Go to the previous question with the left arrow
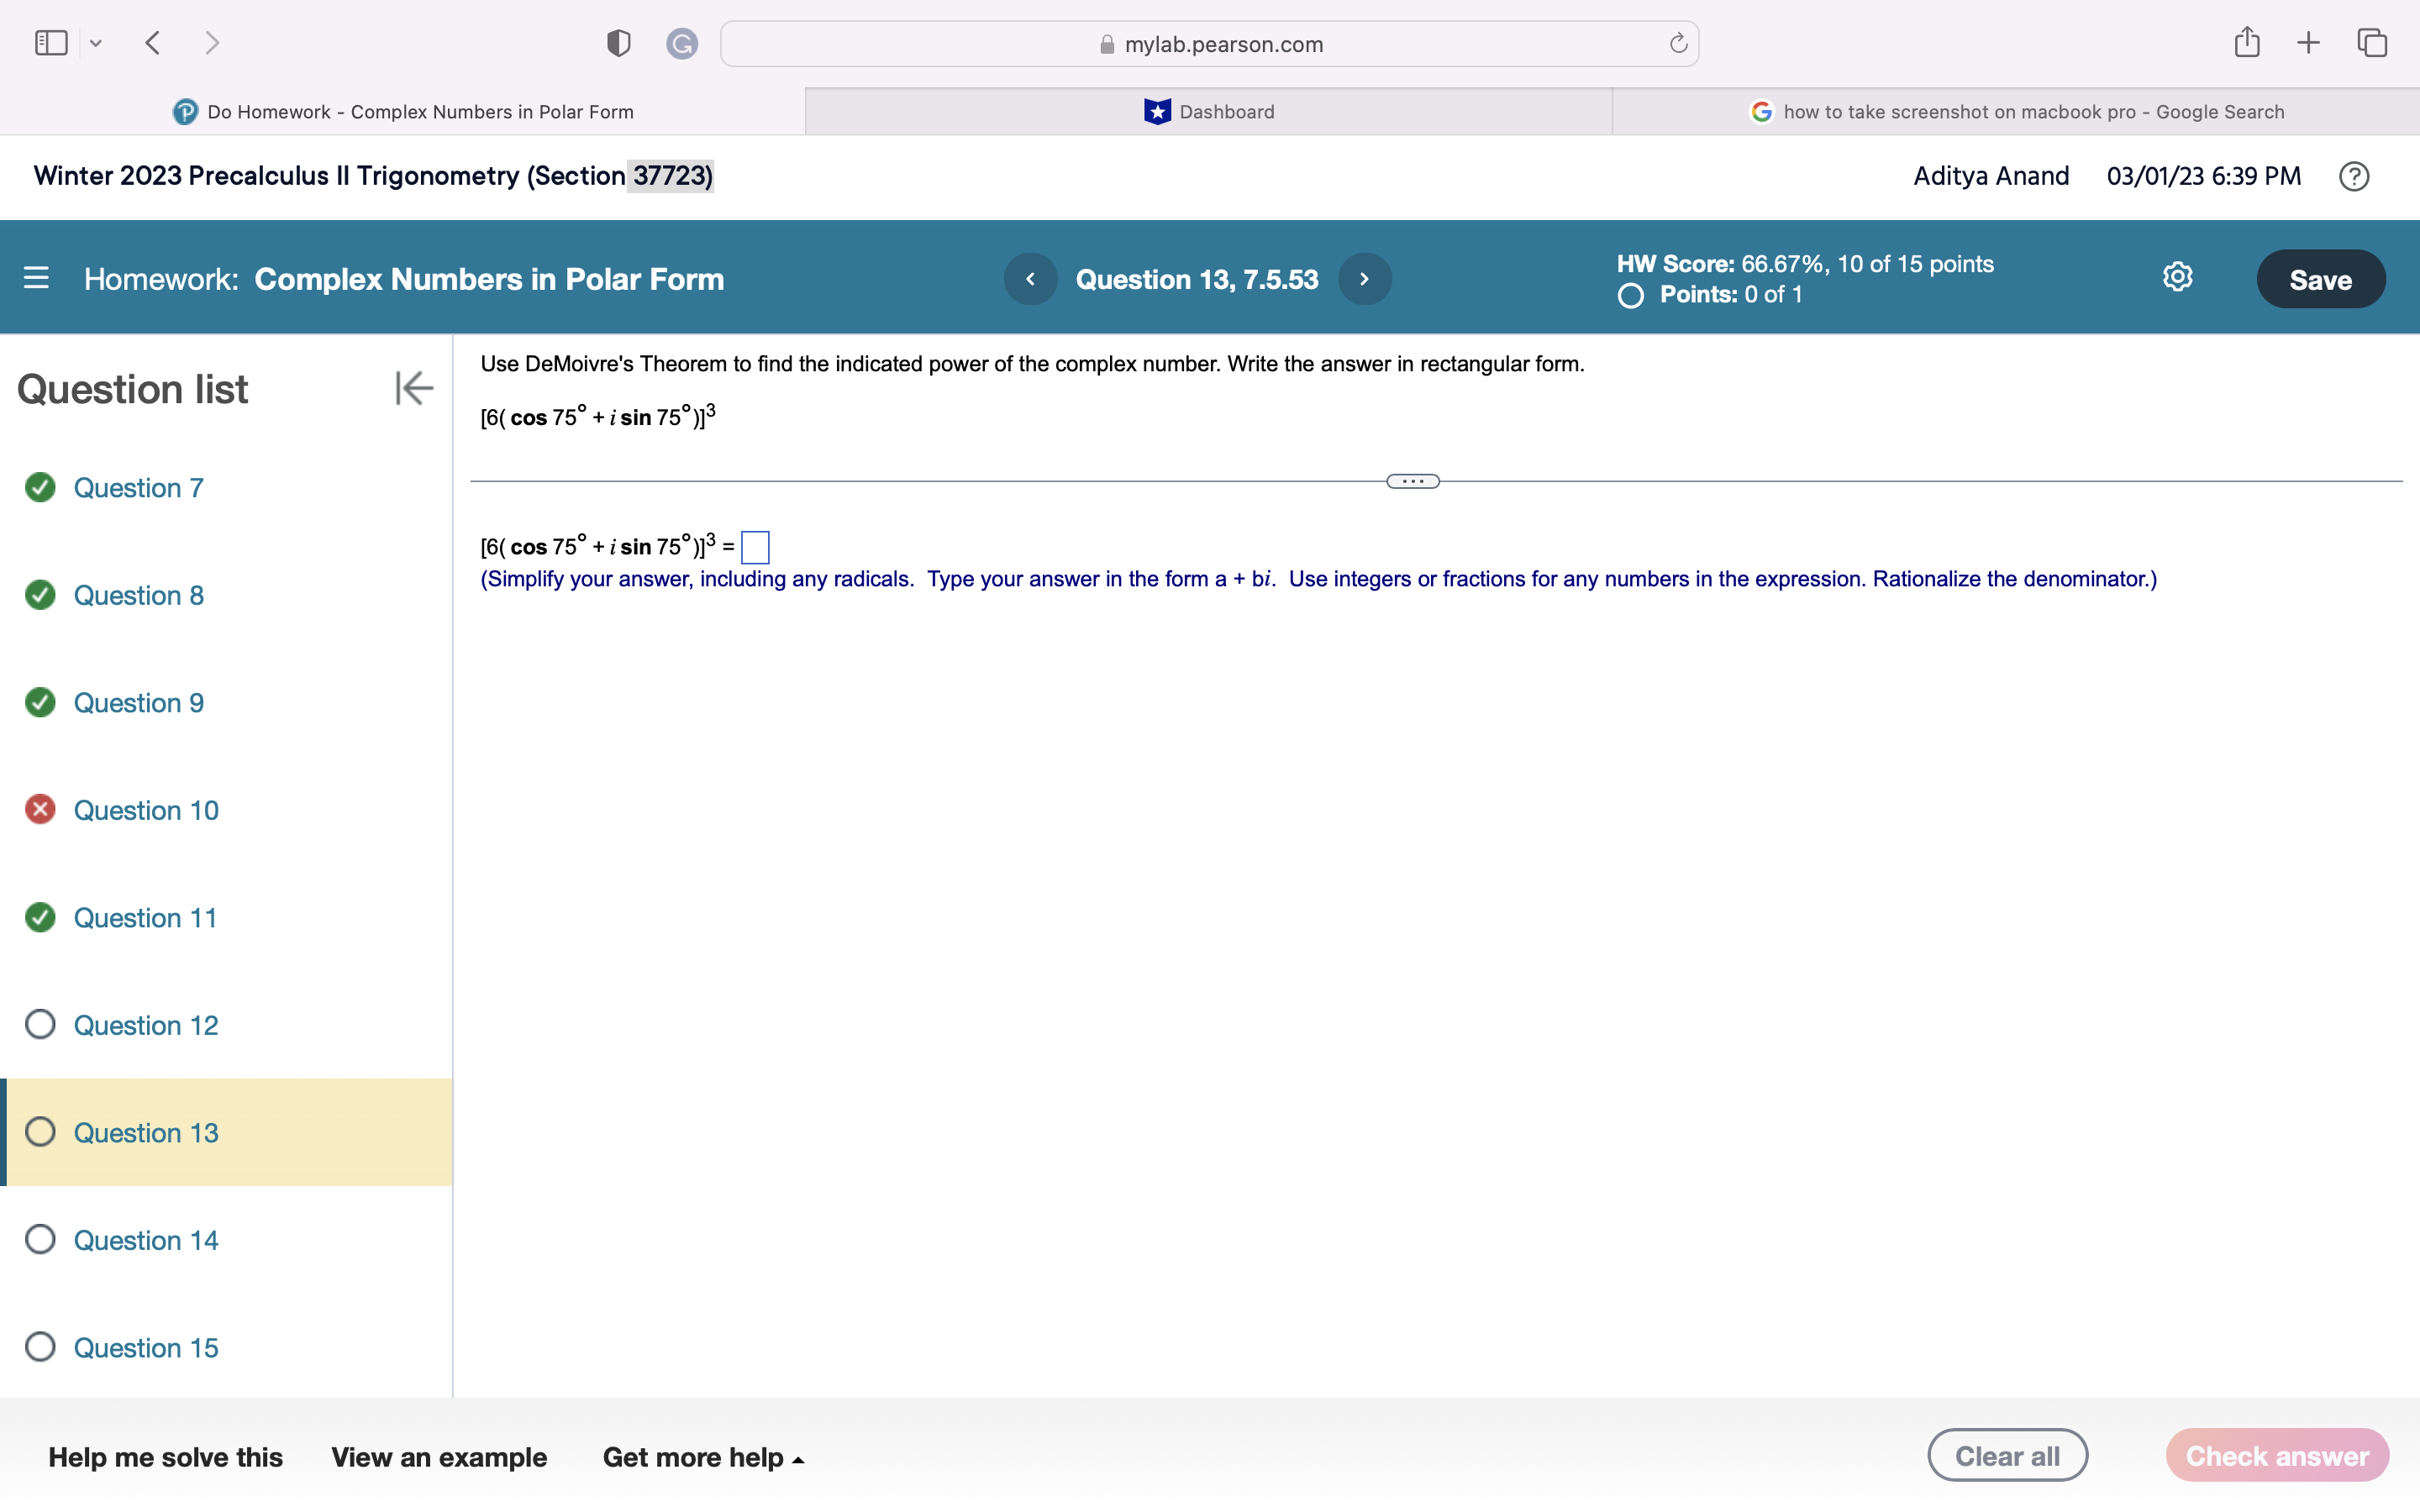This screenshot has width=2420, height=1512. (1030, 279)
